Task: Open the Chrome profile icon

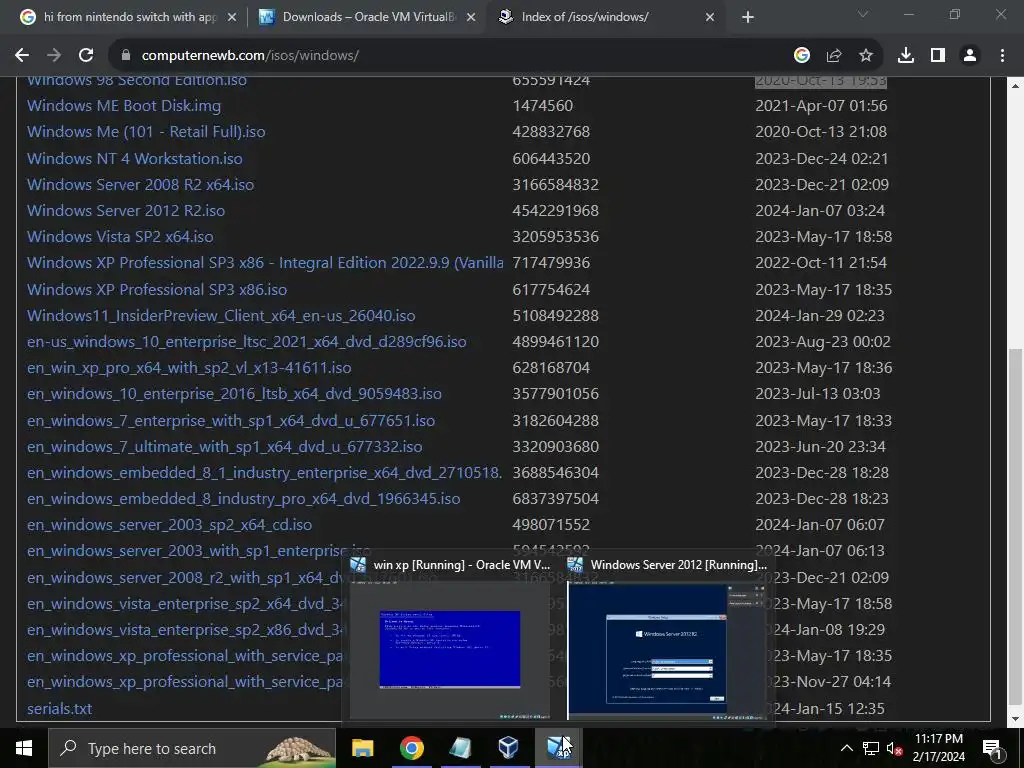Action: pos(970,56)
